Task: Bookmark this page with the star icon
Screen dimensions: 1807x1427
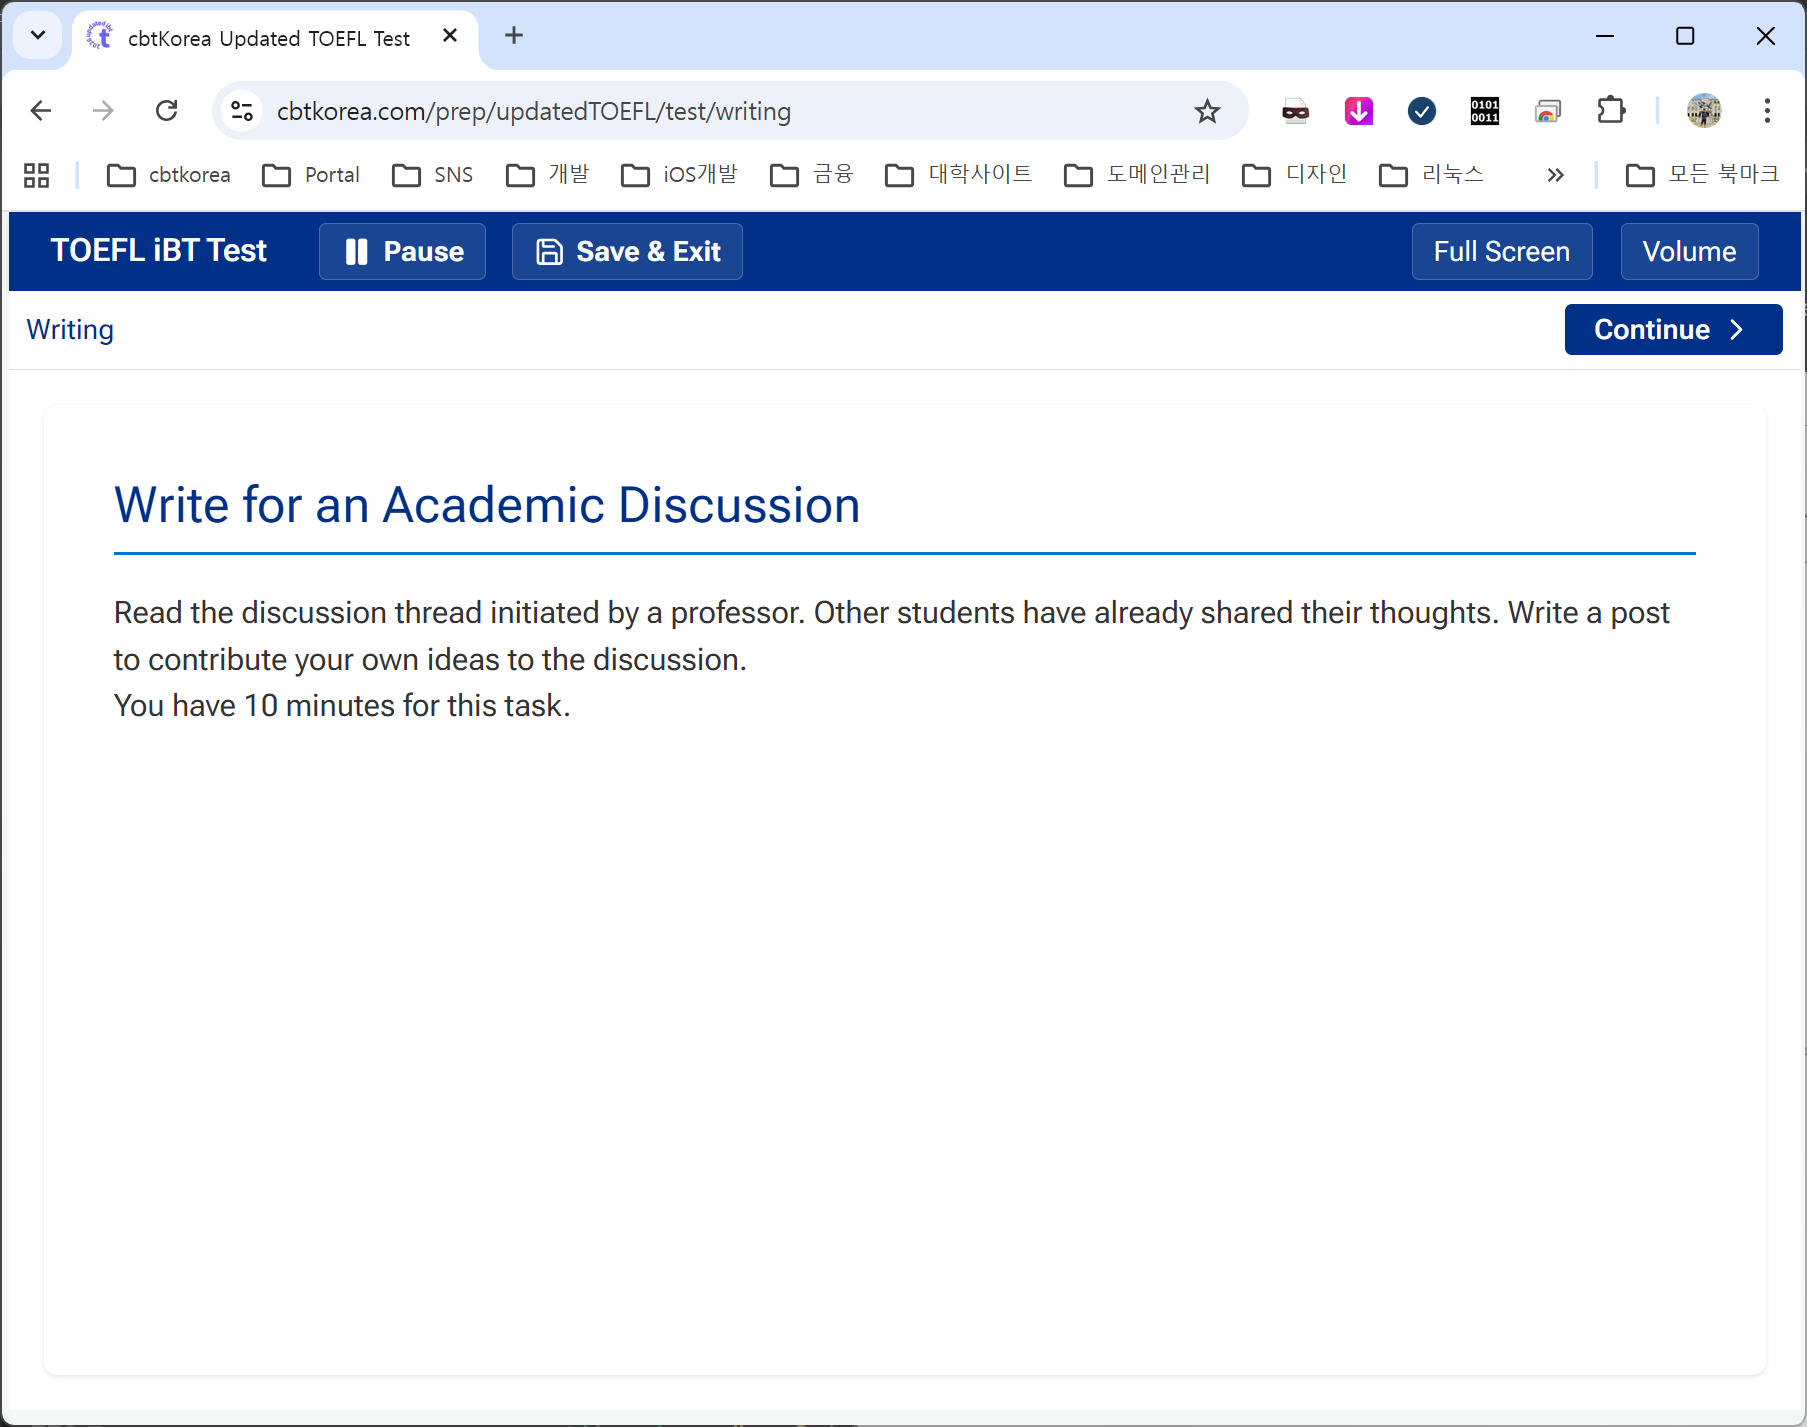Action: 1207,111
